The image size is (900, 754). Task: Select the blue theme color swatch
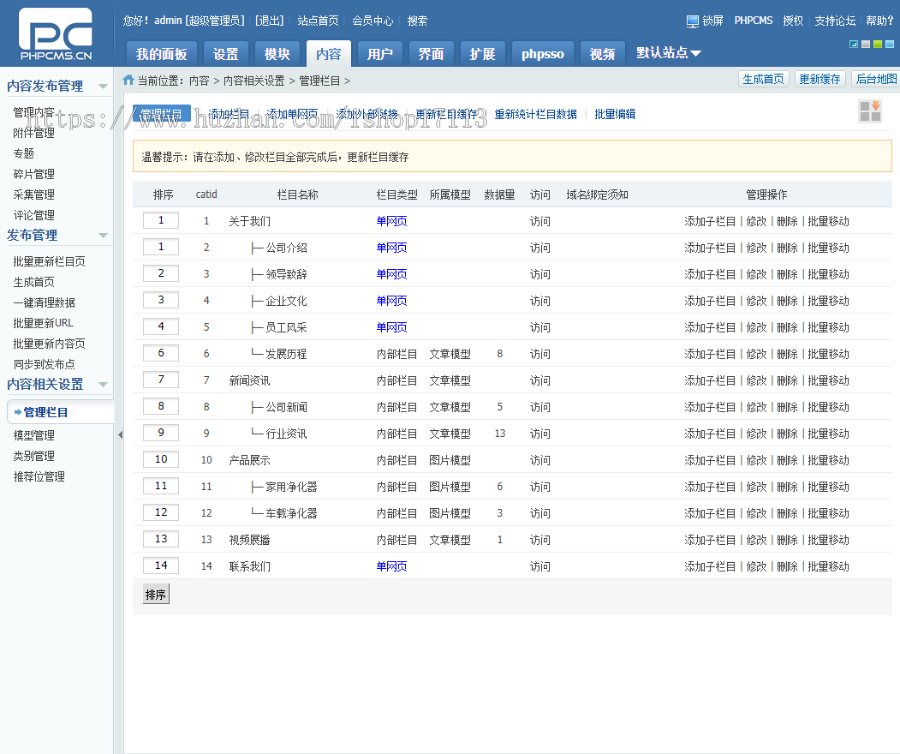tap(852, 44)
